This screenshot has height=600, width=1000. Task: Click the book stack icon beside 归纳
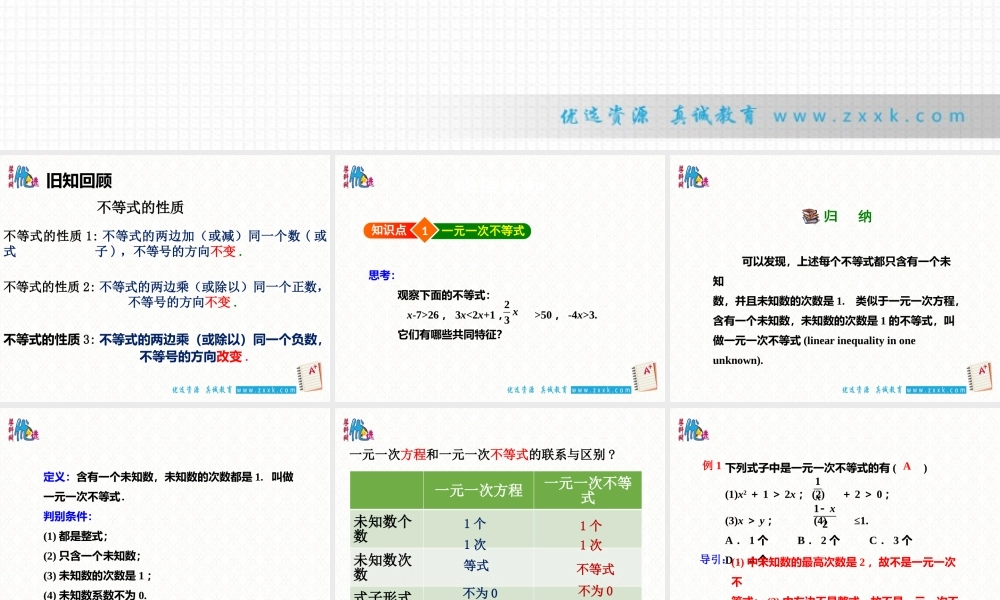(811, 216)
